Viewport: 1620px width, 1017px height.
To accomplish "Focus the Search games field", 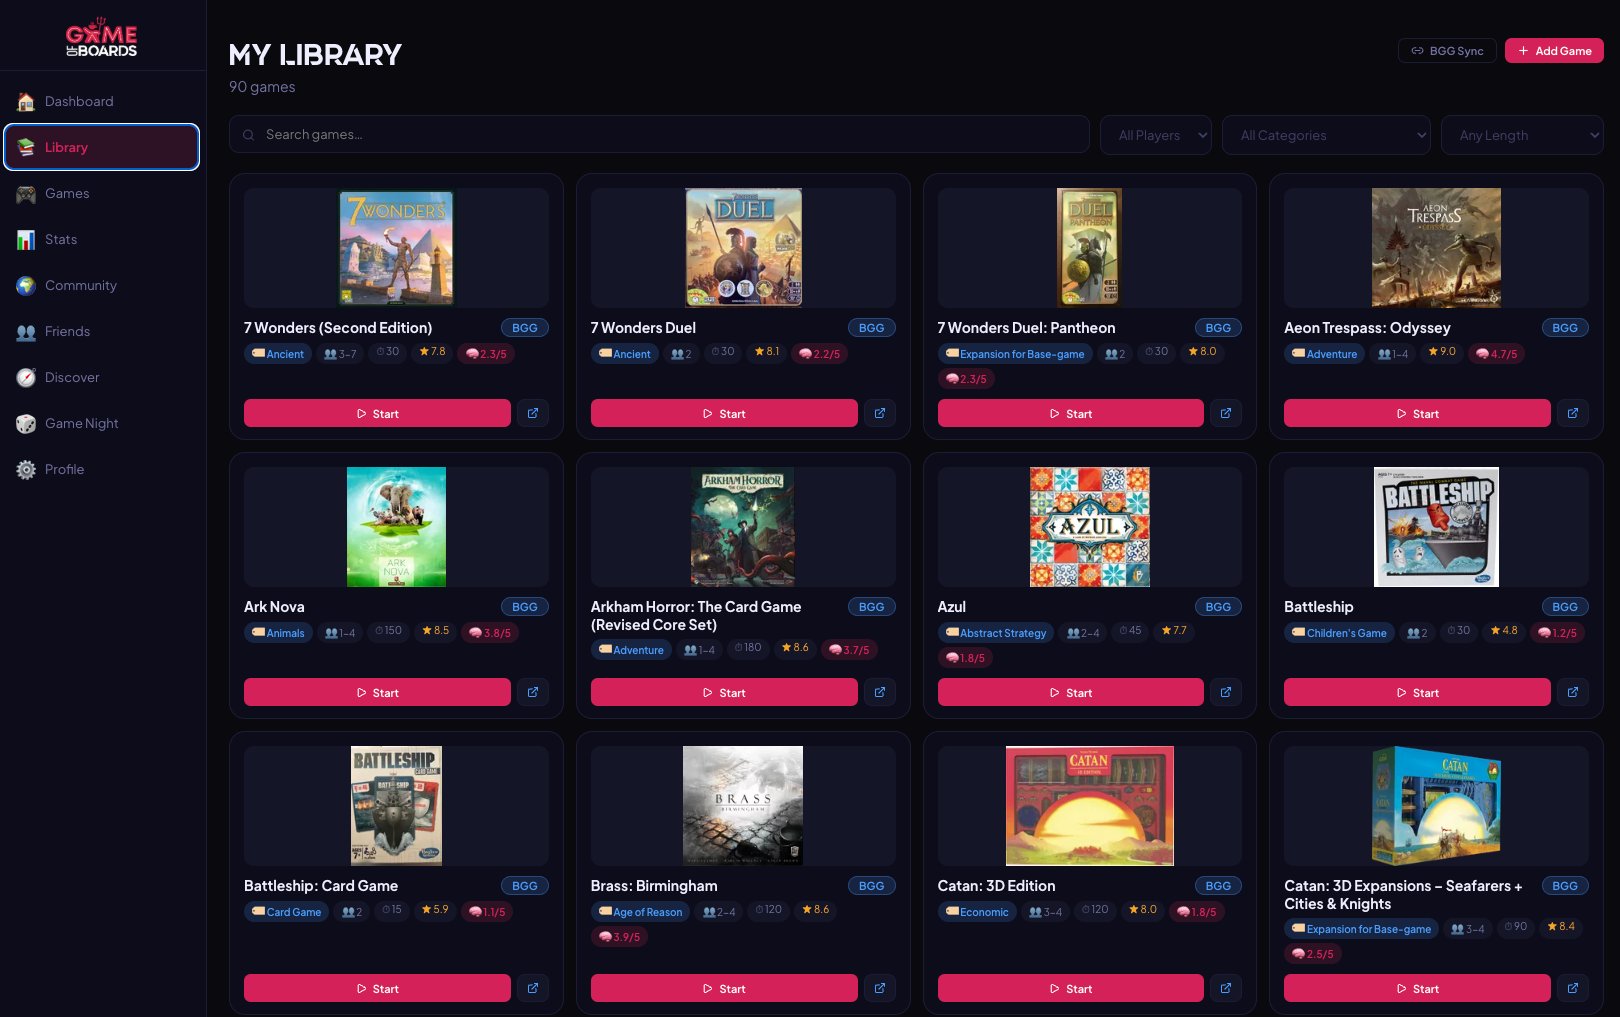I will tap(659, 134).
